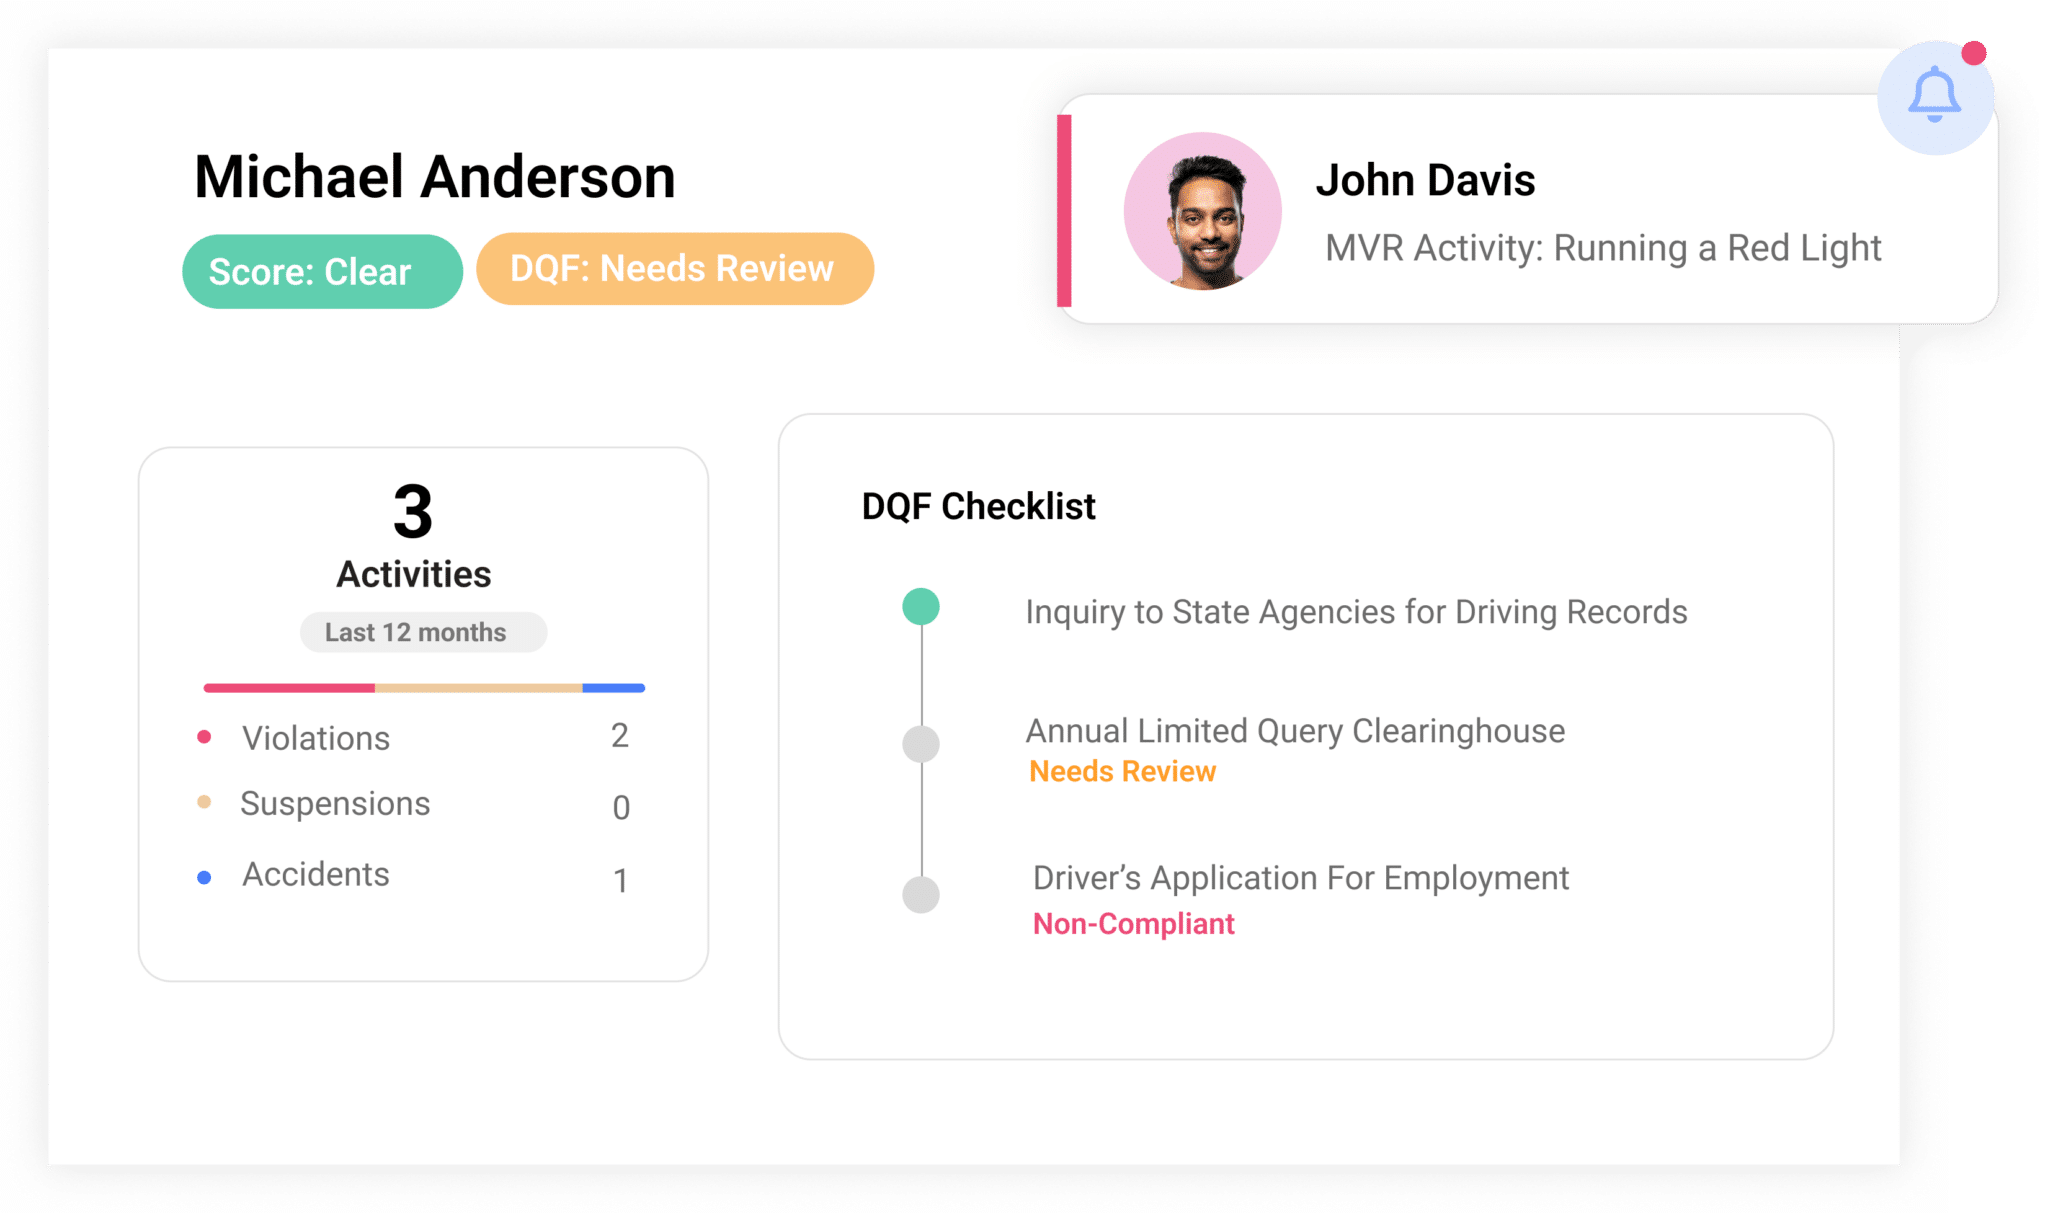Click the tan Suspensions bar segment
The width and height of the screenshot is (2048, 1213).
coord(478,688)
